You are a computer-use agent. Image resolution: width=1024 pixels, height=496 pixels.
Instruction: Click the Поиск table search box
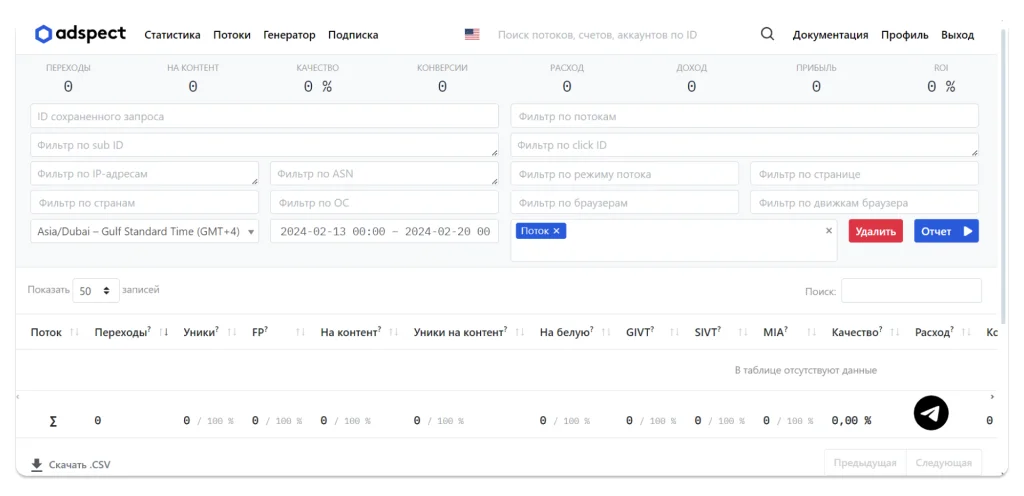(x=910, y=291)
